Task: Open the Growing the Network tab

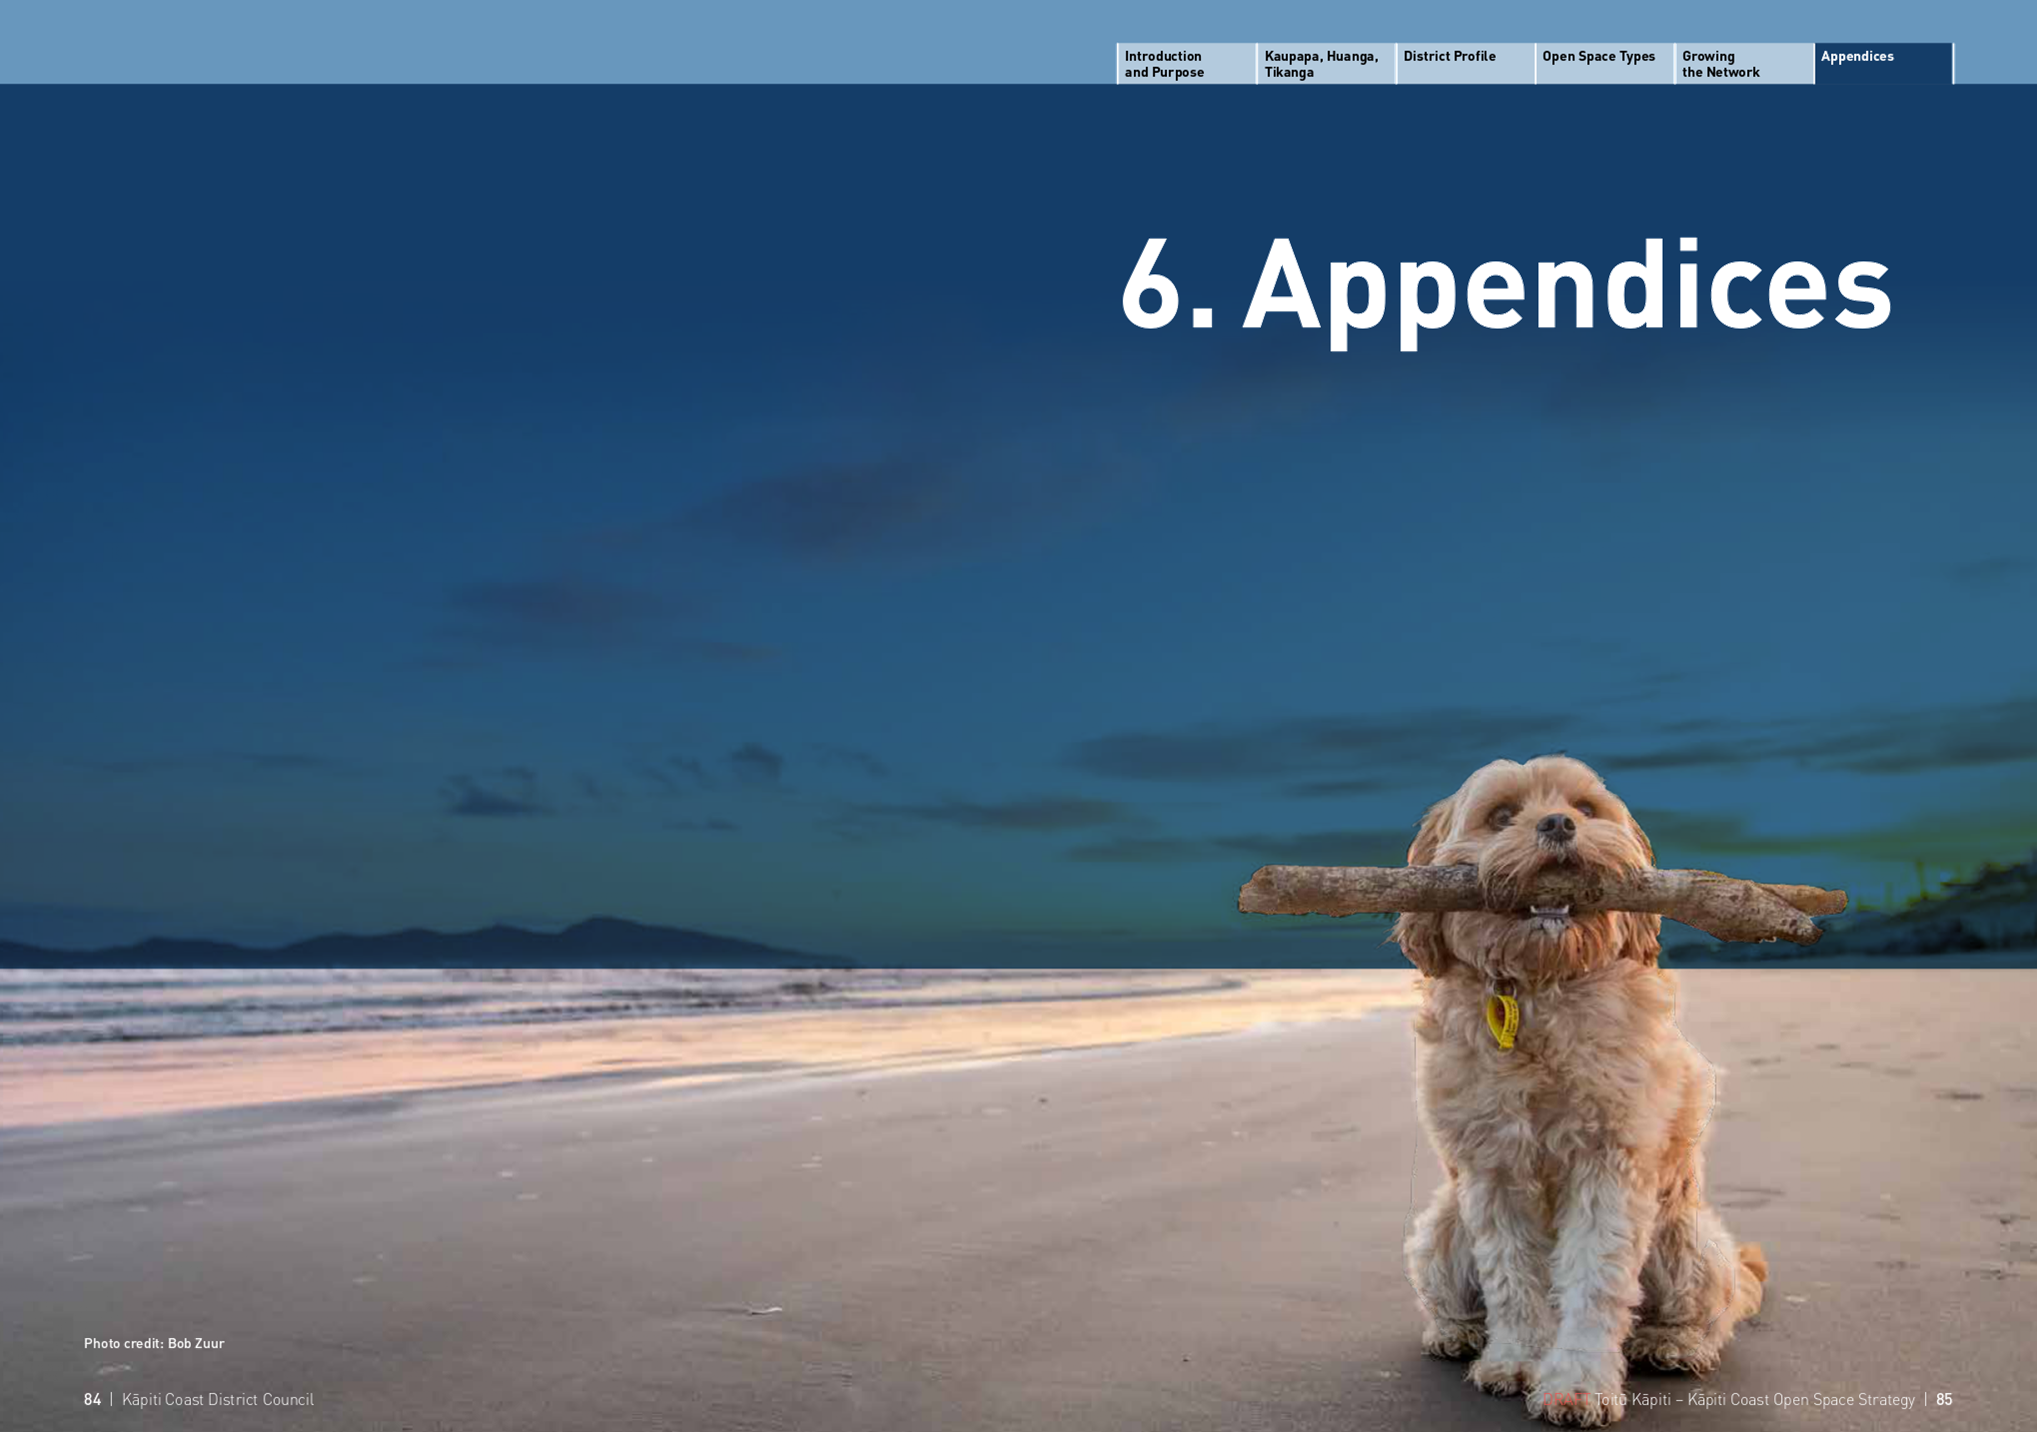Action: click(1744, 64)
